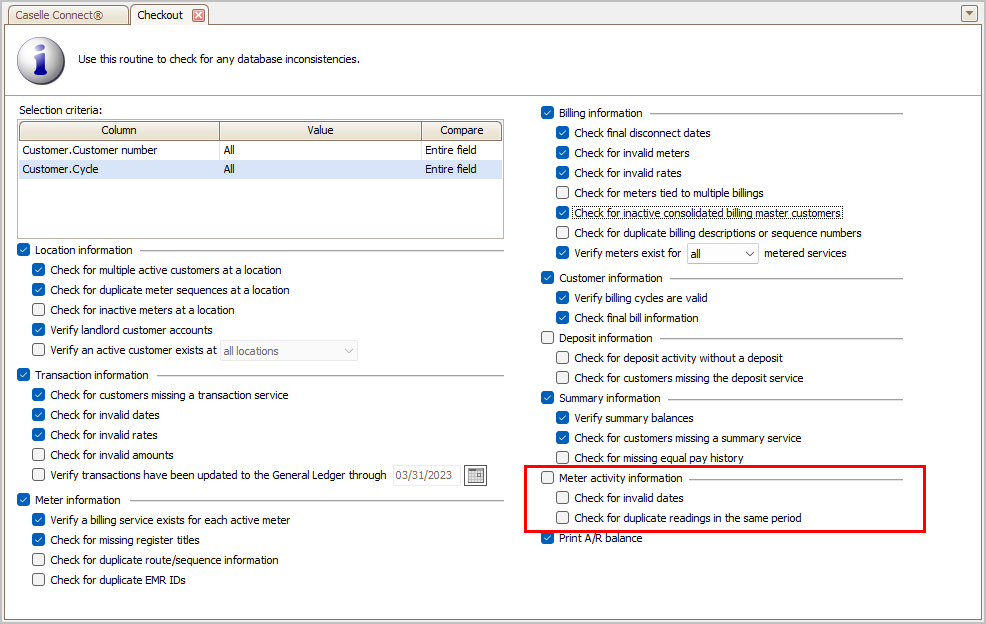Toggle Billing Check for invalid rates
The height and width of the screenshot is (624, 986).
pyautogui.click(x=563, y=173)
